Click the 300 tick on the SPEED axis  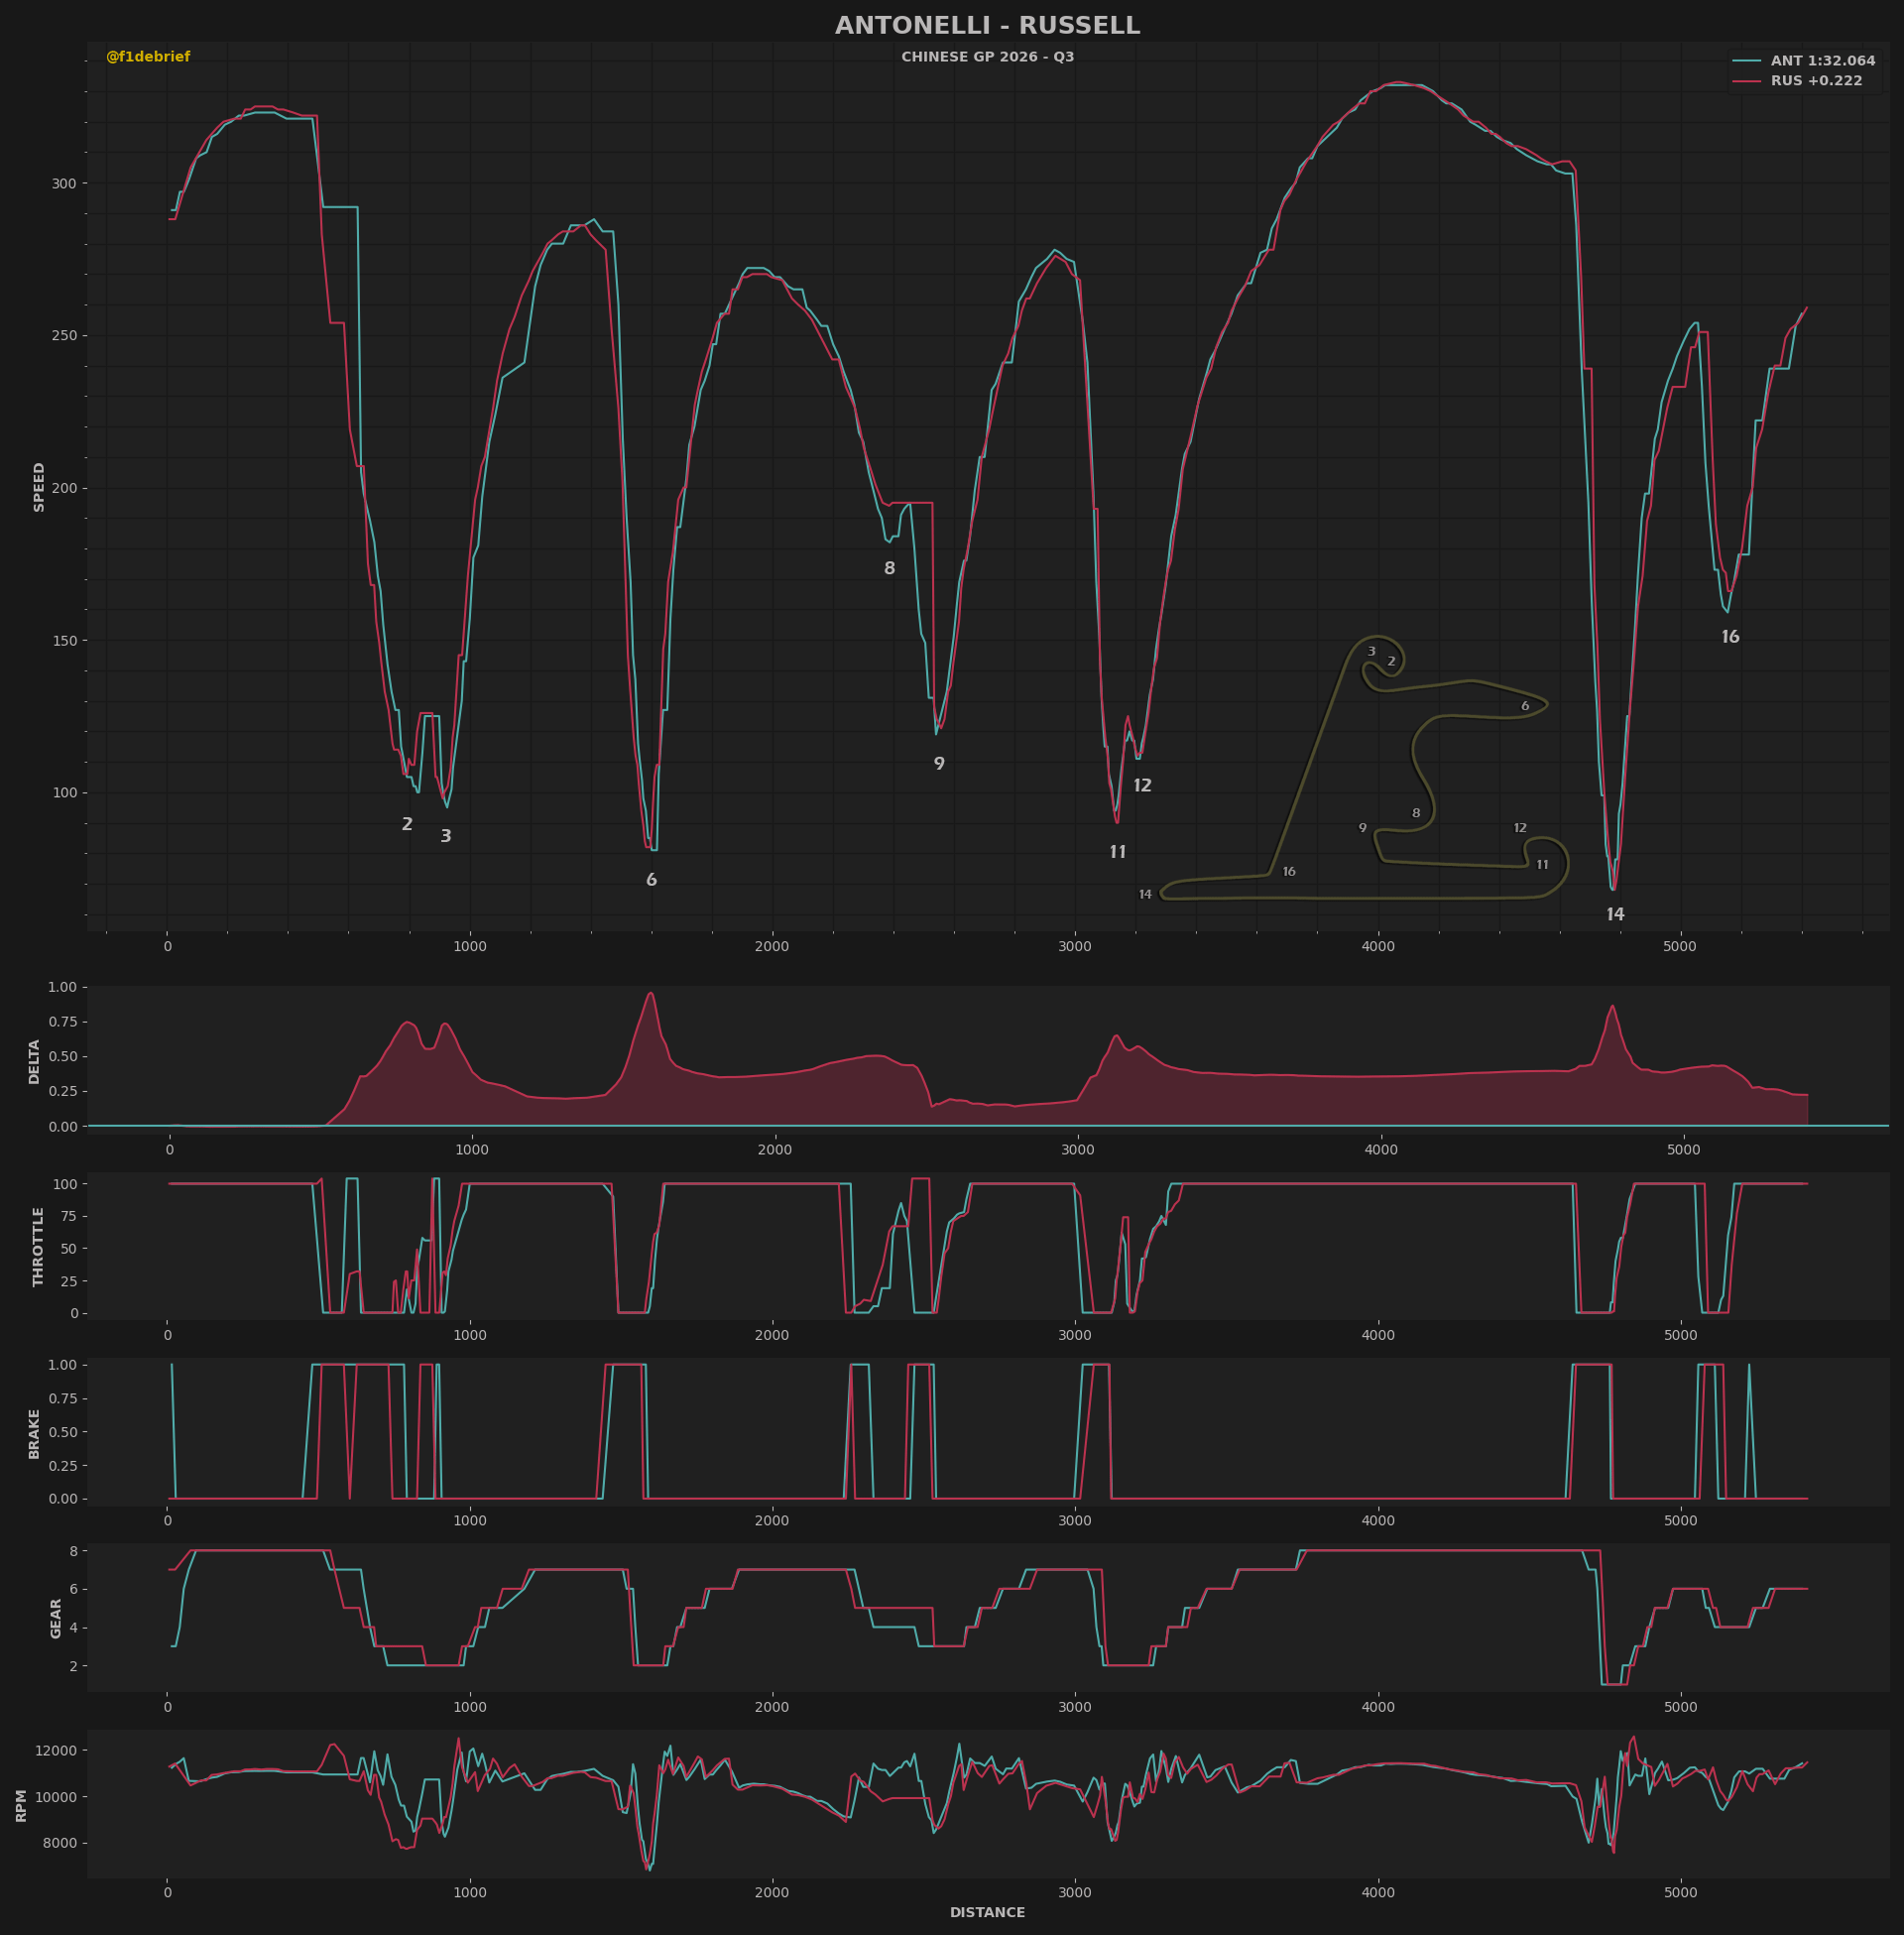point(64,183)
